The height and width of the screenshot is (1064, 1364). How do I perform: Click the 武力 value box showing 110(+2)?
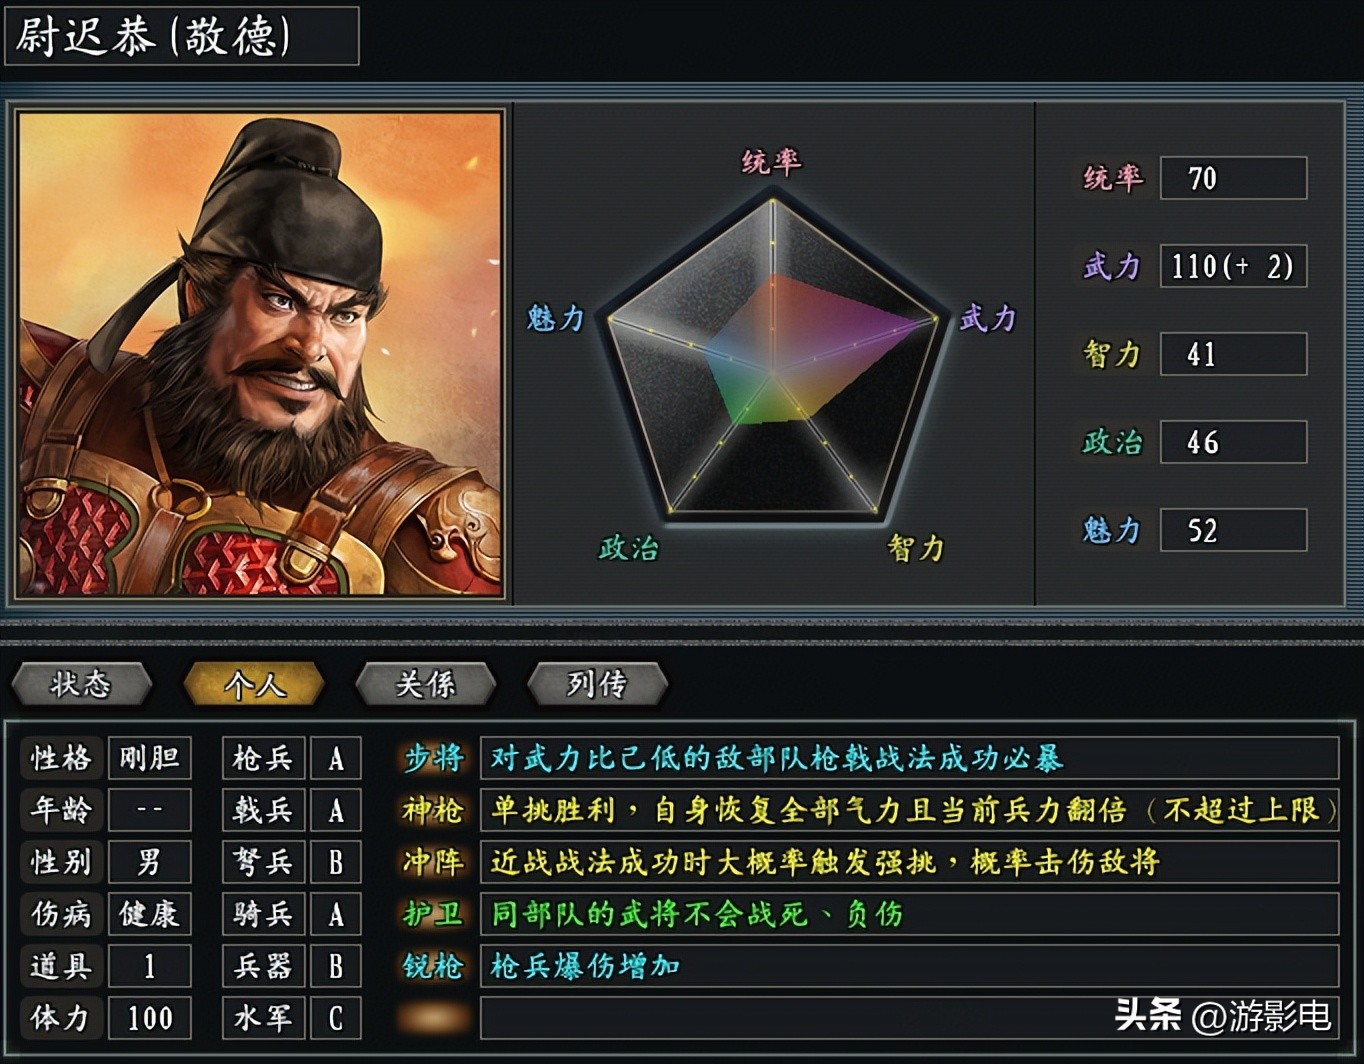point(1232,266)
